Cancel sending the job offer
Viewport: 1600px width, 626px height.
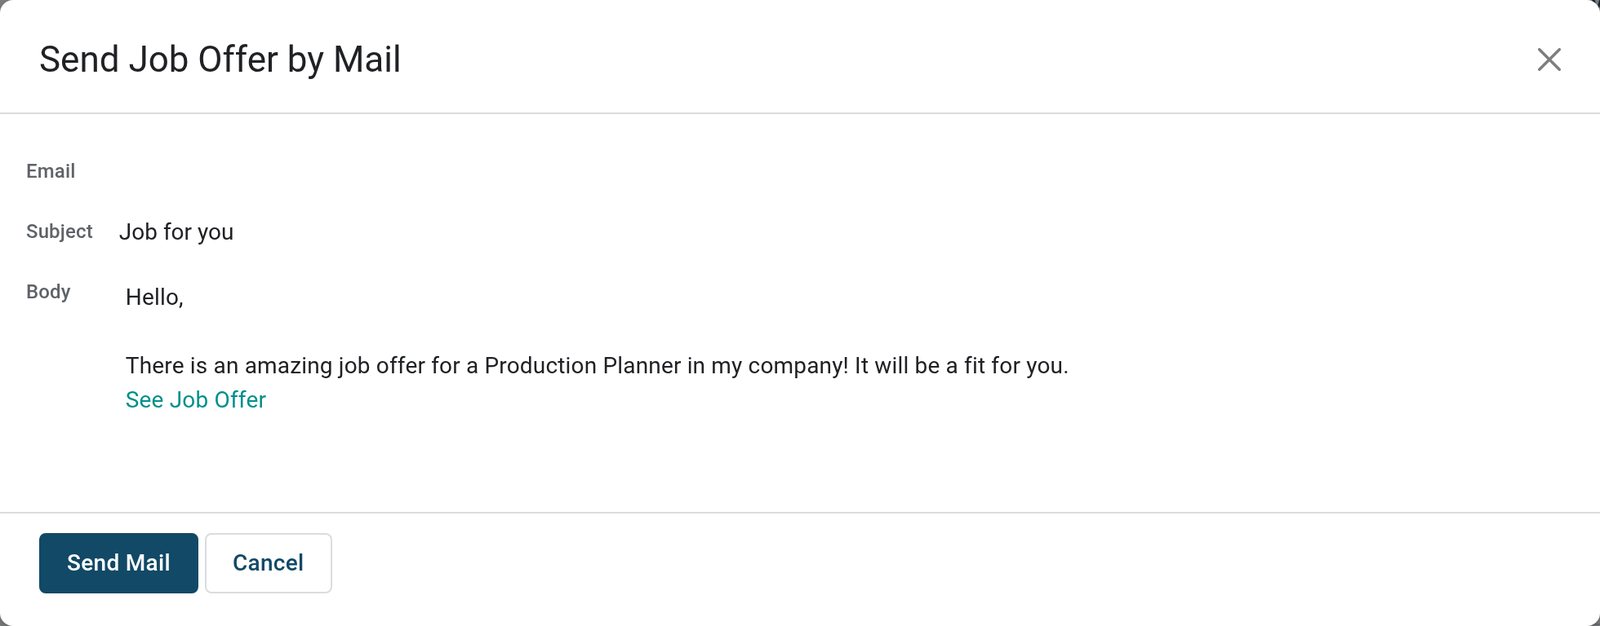coord(268,563)
